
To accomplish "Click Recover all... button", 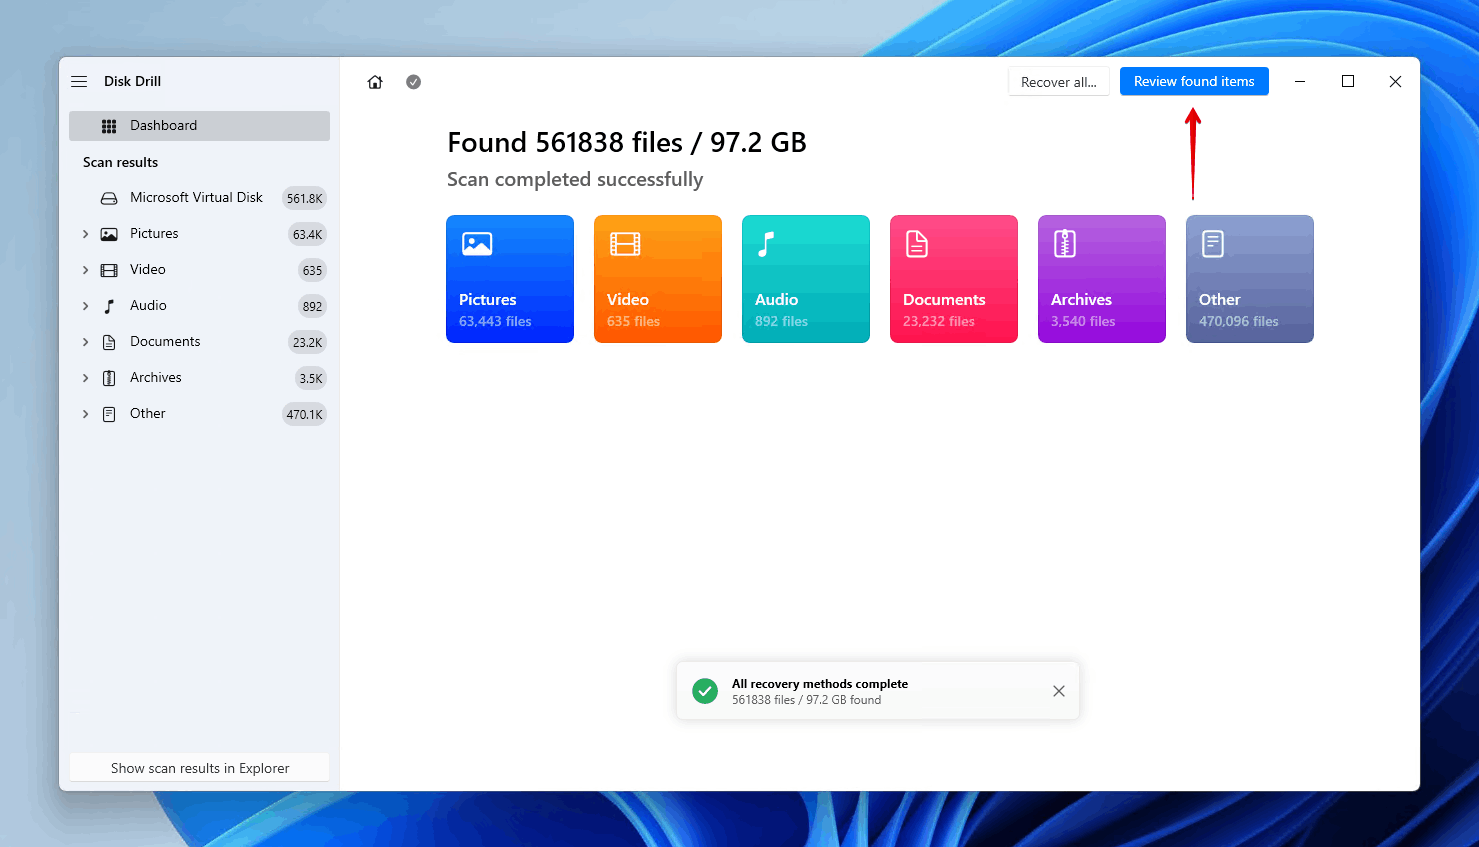I will pyautogui.click(x=1059, y=82).
